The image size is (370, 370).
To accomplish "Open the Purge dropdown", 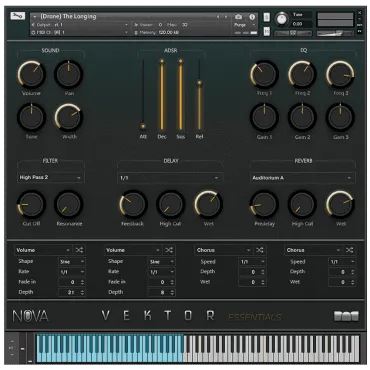I will tap(244, 25).
